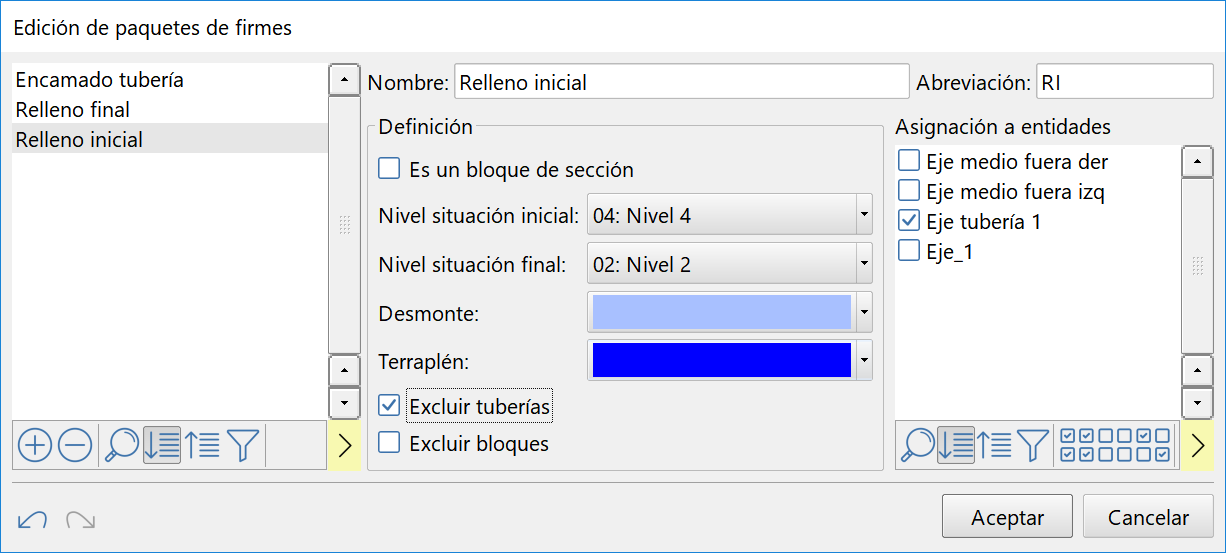Click the check-all icon under entity assignment
This screenshot has height=553, width=1226.
1077,445
